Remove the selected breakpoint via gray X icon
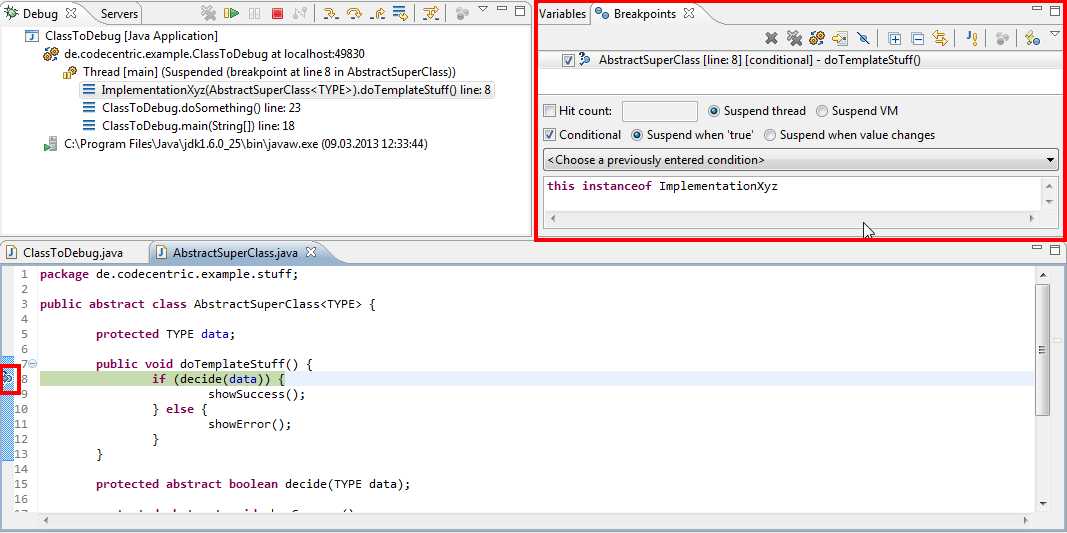This screenshot has height=533, width=1067. 771,38
